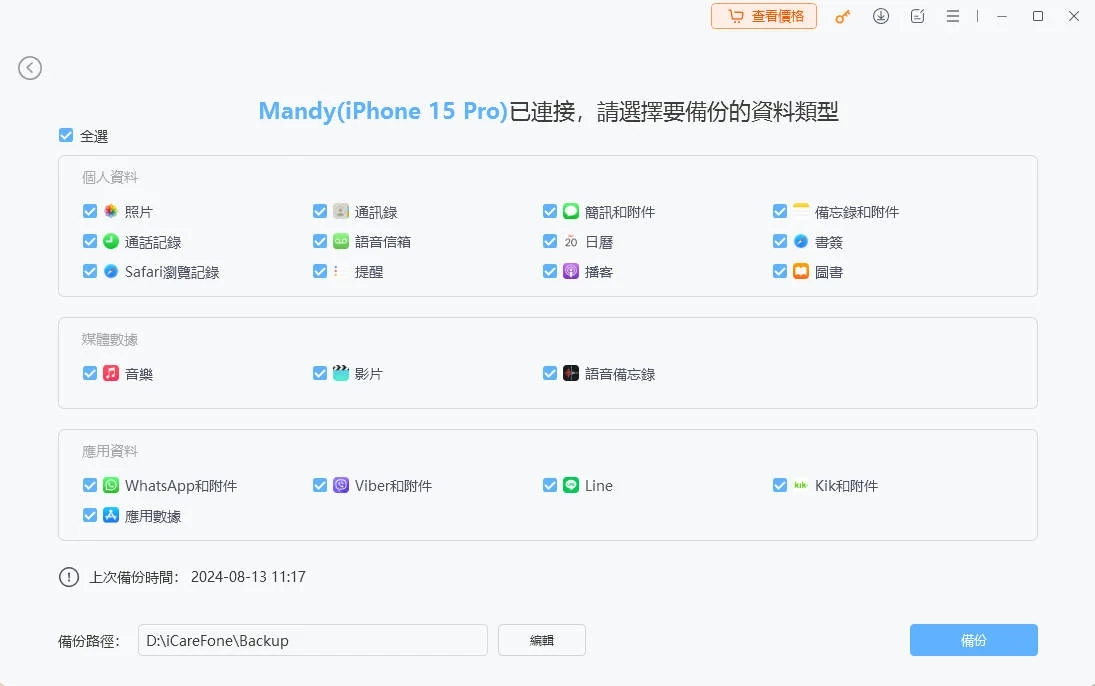The height and width of the screenshot is (686, 1095).
Task: Go back using the circular arrow icon
Action: (x=30, y=68)
